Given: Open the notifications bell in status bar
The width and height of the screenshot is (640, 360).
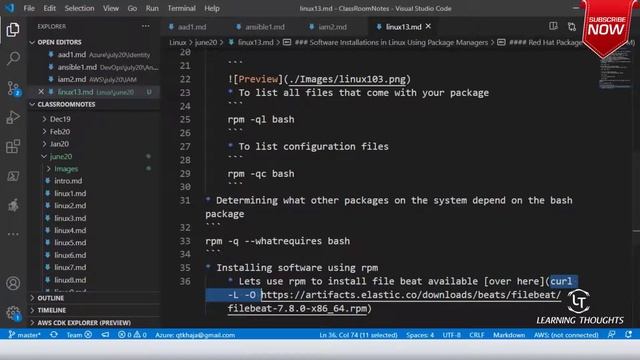Looking at the screenshot, I should pyautogui.click(x=629, y=335).
